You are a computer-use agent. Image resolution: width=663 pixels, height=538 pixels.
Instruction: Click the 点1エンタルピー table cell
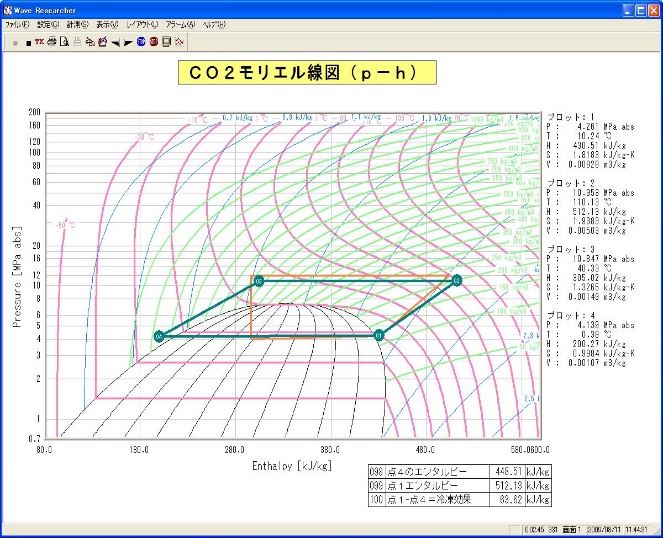[x=437, y=485]
